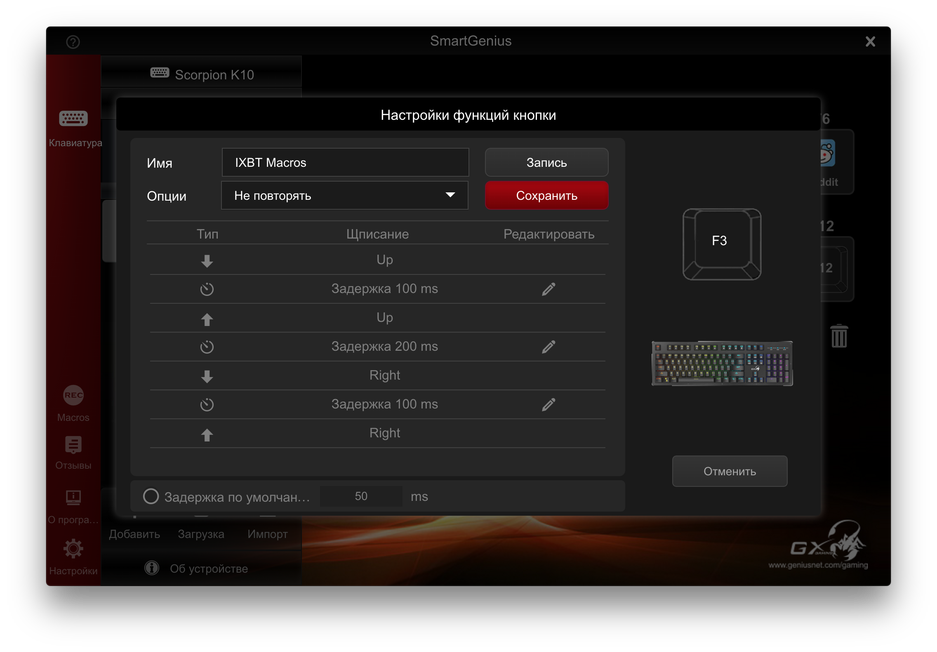Click the default delay 50 ms field

coord(361,496)
